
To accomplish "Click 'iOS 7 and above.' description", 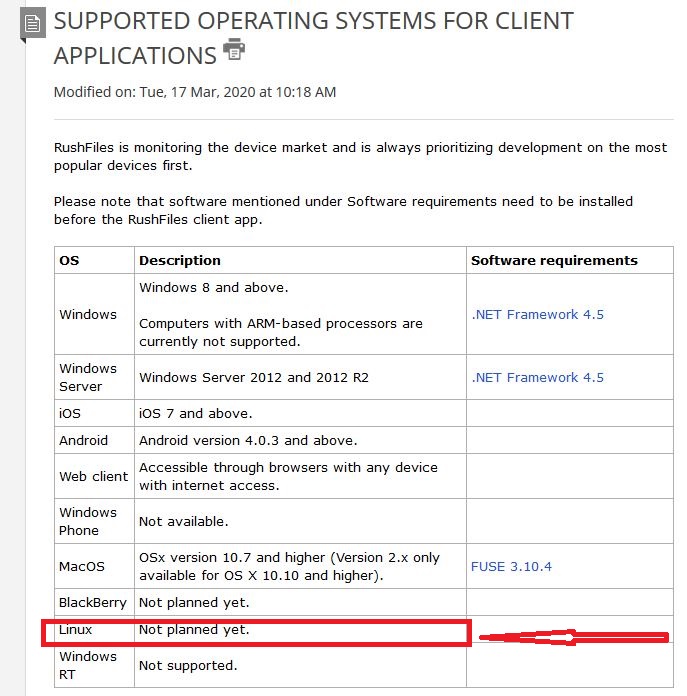I will pos(196,413).
